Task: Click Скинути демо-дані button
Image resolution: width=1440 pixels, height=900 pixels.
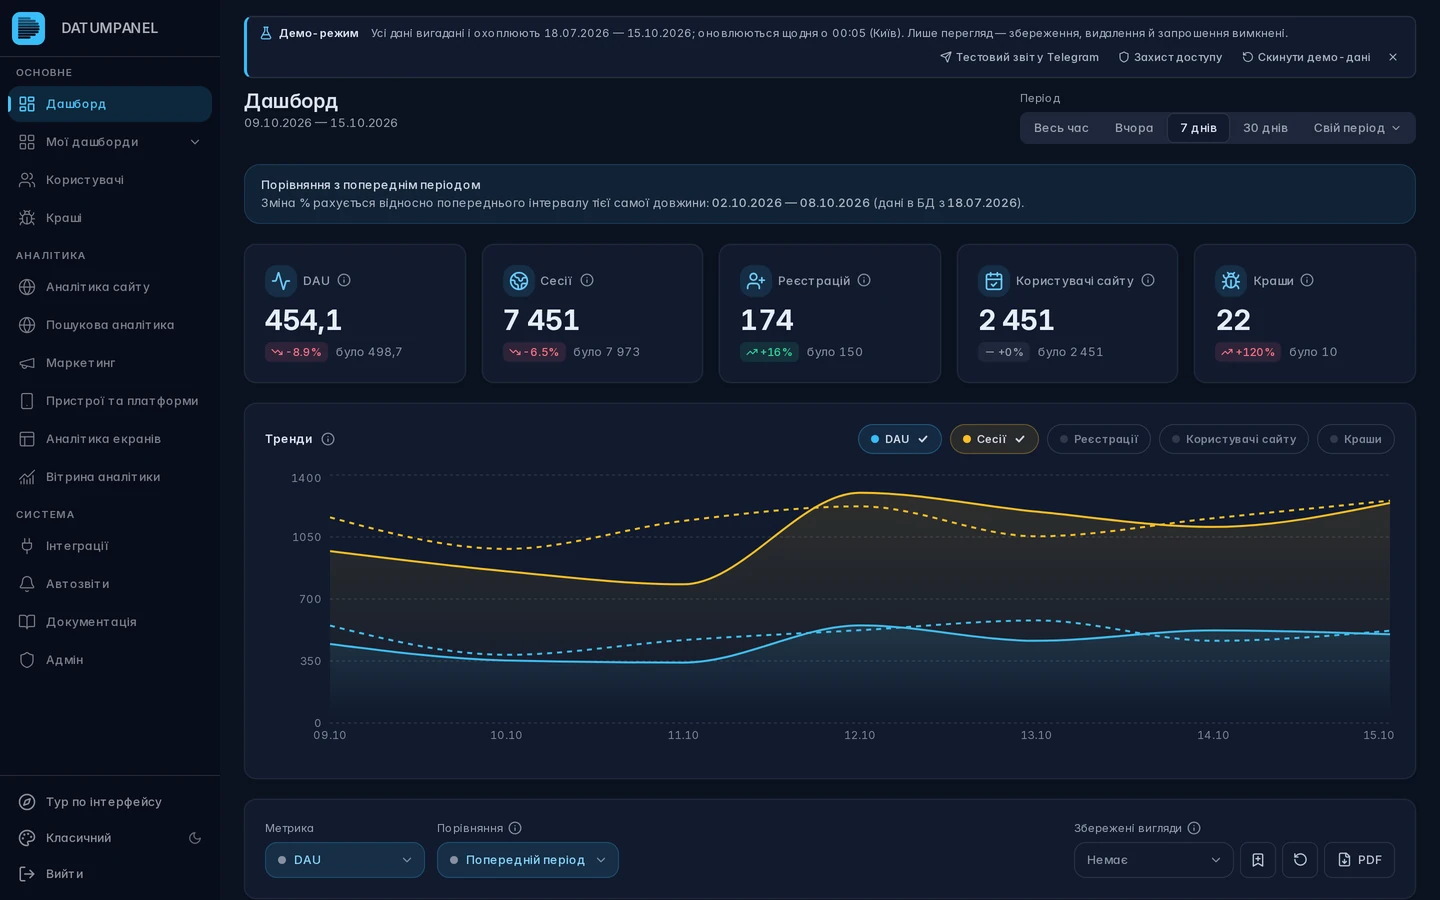Action: (1306, 57)
